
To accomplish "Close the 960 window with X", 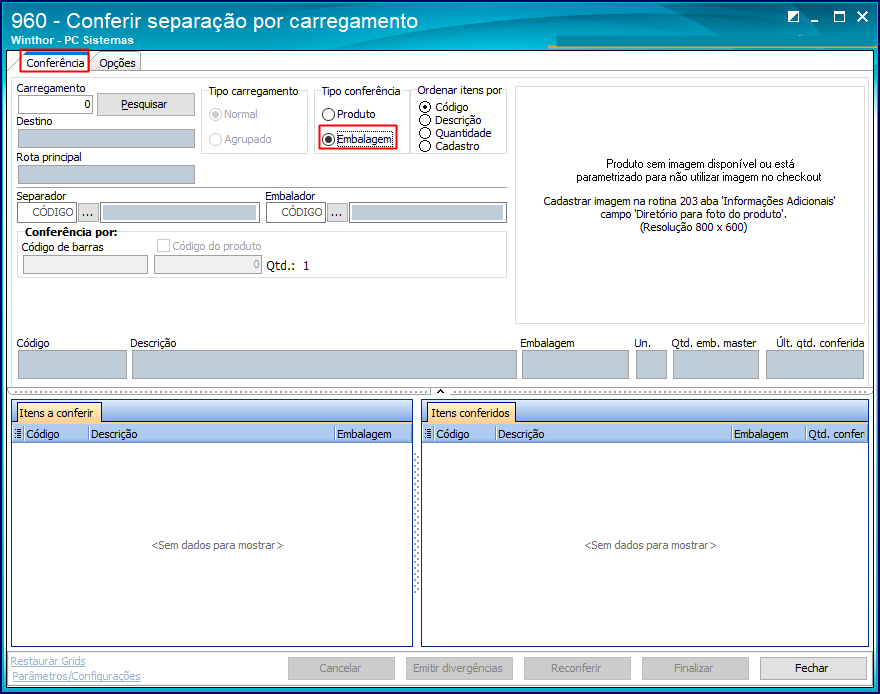I will coord(863,17).
